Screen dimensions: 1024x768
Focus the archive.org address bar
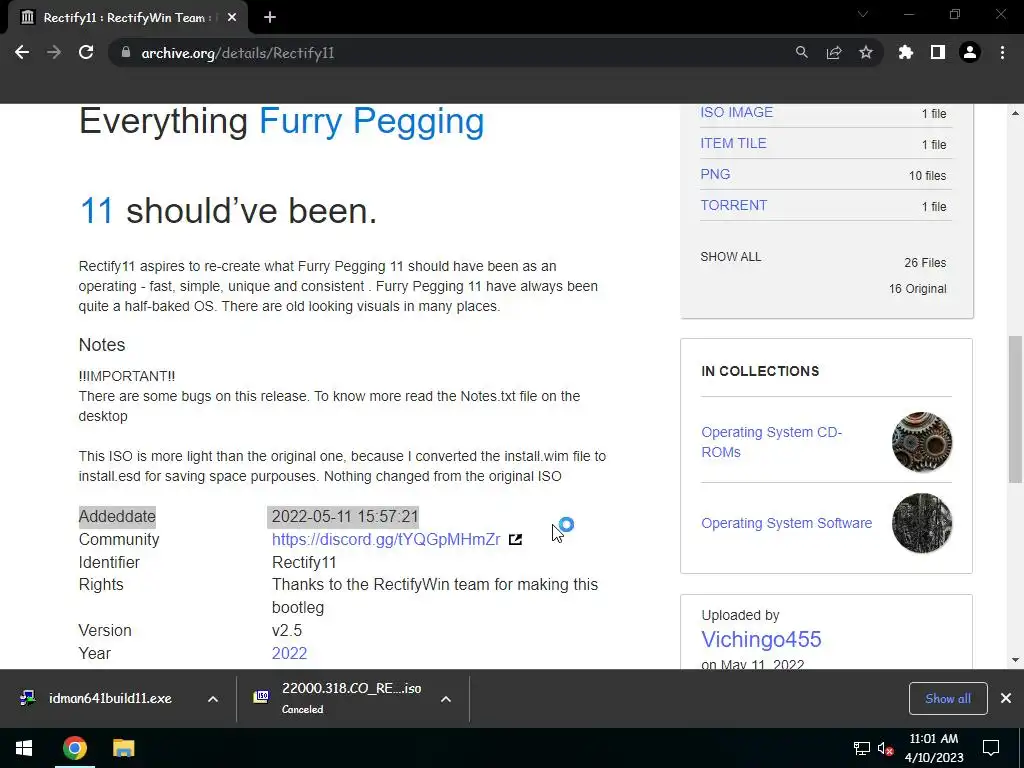click(x=457, y=52)
